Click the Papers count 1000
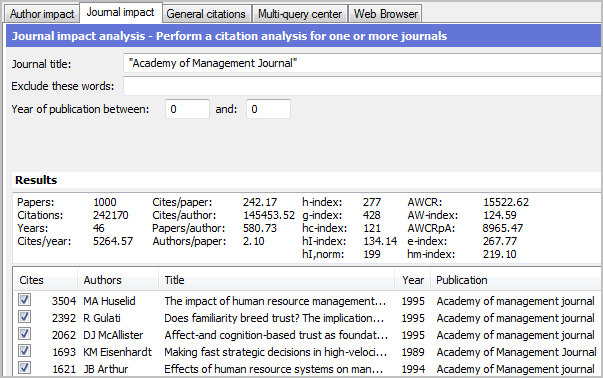This screenshot has width=603, height=378. 105,202
